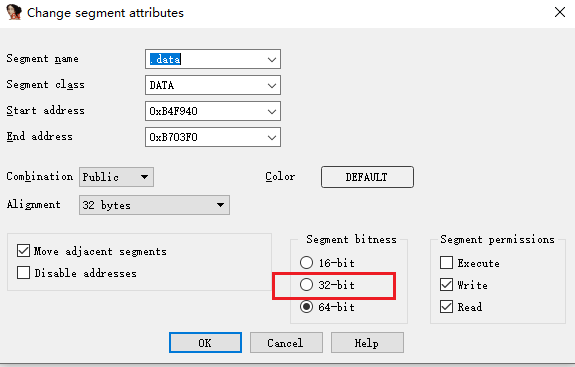Click the IDA application icon in title bar
The height and width of the screenshot is (367, 575).
tap(14, 12)
